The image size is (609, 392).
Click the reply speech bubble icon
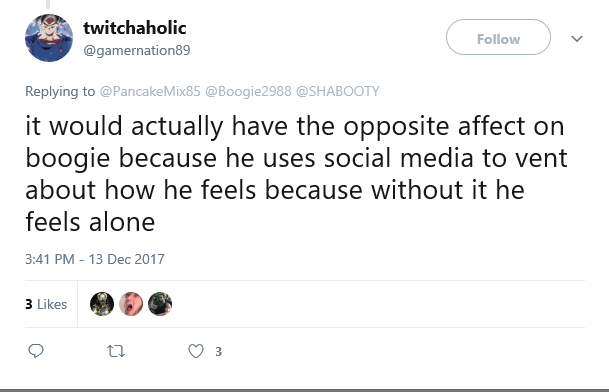tap(36, 351)
